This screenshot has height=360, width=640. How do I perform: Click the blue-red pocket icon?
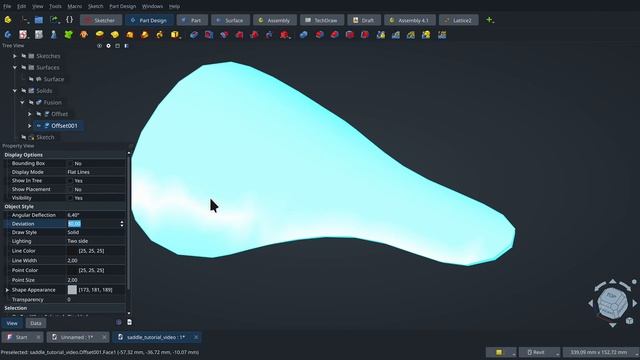[x=194, y=35]
